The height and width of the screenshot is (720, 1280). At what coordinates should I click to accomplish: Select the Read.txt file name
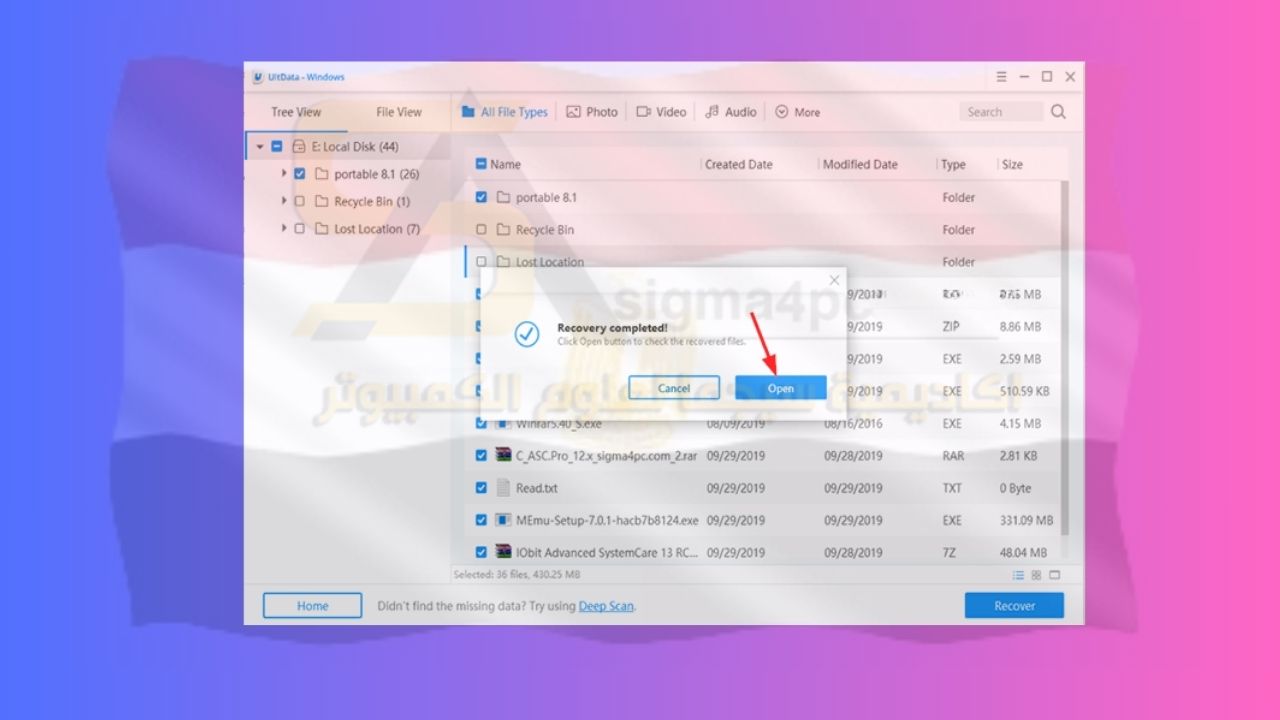537,488
